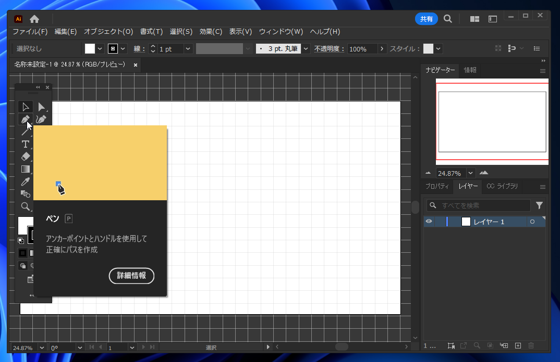Open the Navigator panel menu icon
Viewport: 560px width, 362px height.
click(542, 71)
